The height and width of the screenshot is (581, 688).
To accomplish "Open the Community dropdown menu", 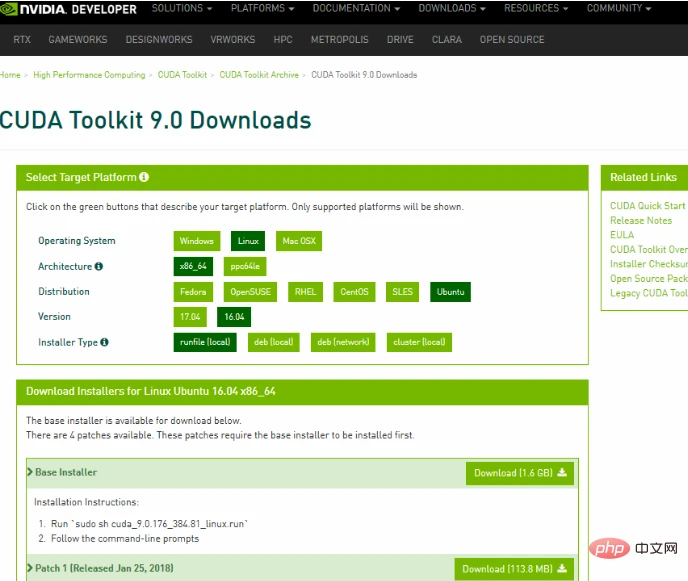I will coord(619,8).
